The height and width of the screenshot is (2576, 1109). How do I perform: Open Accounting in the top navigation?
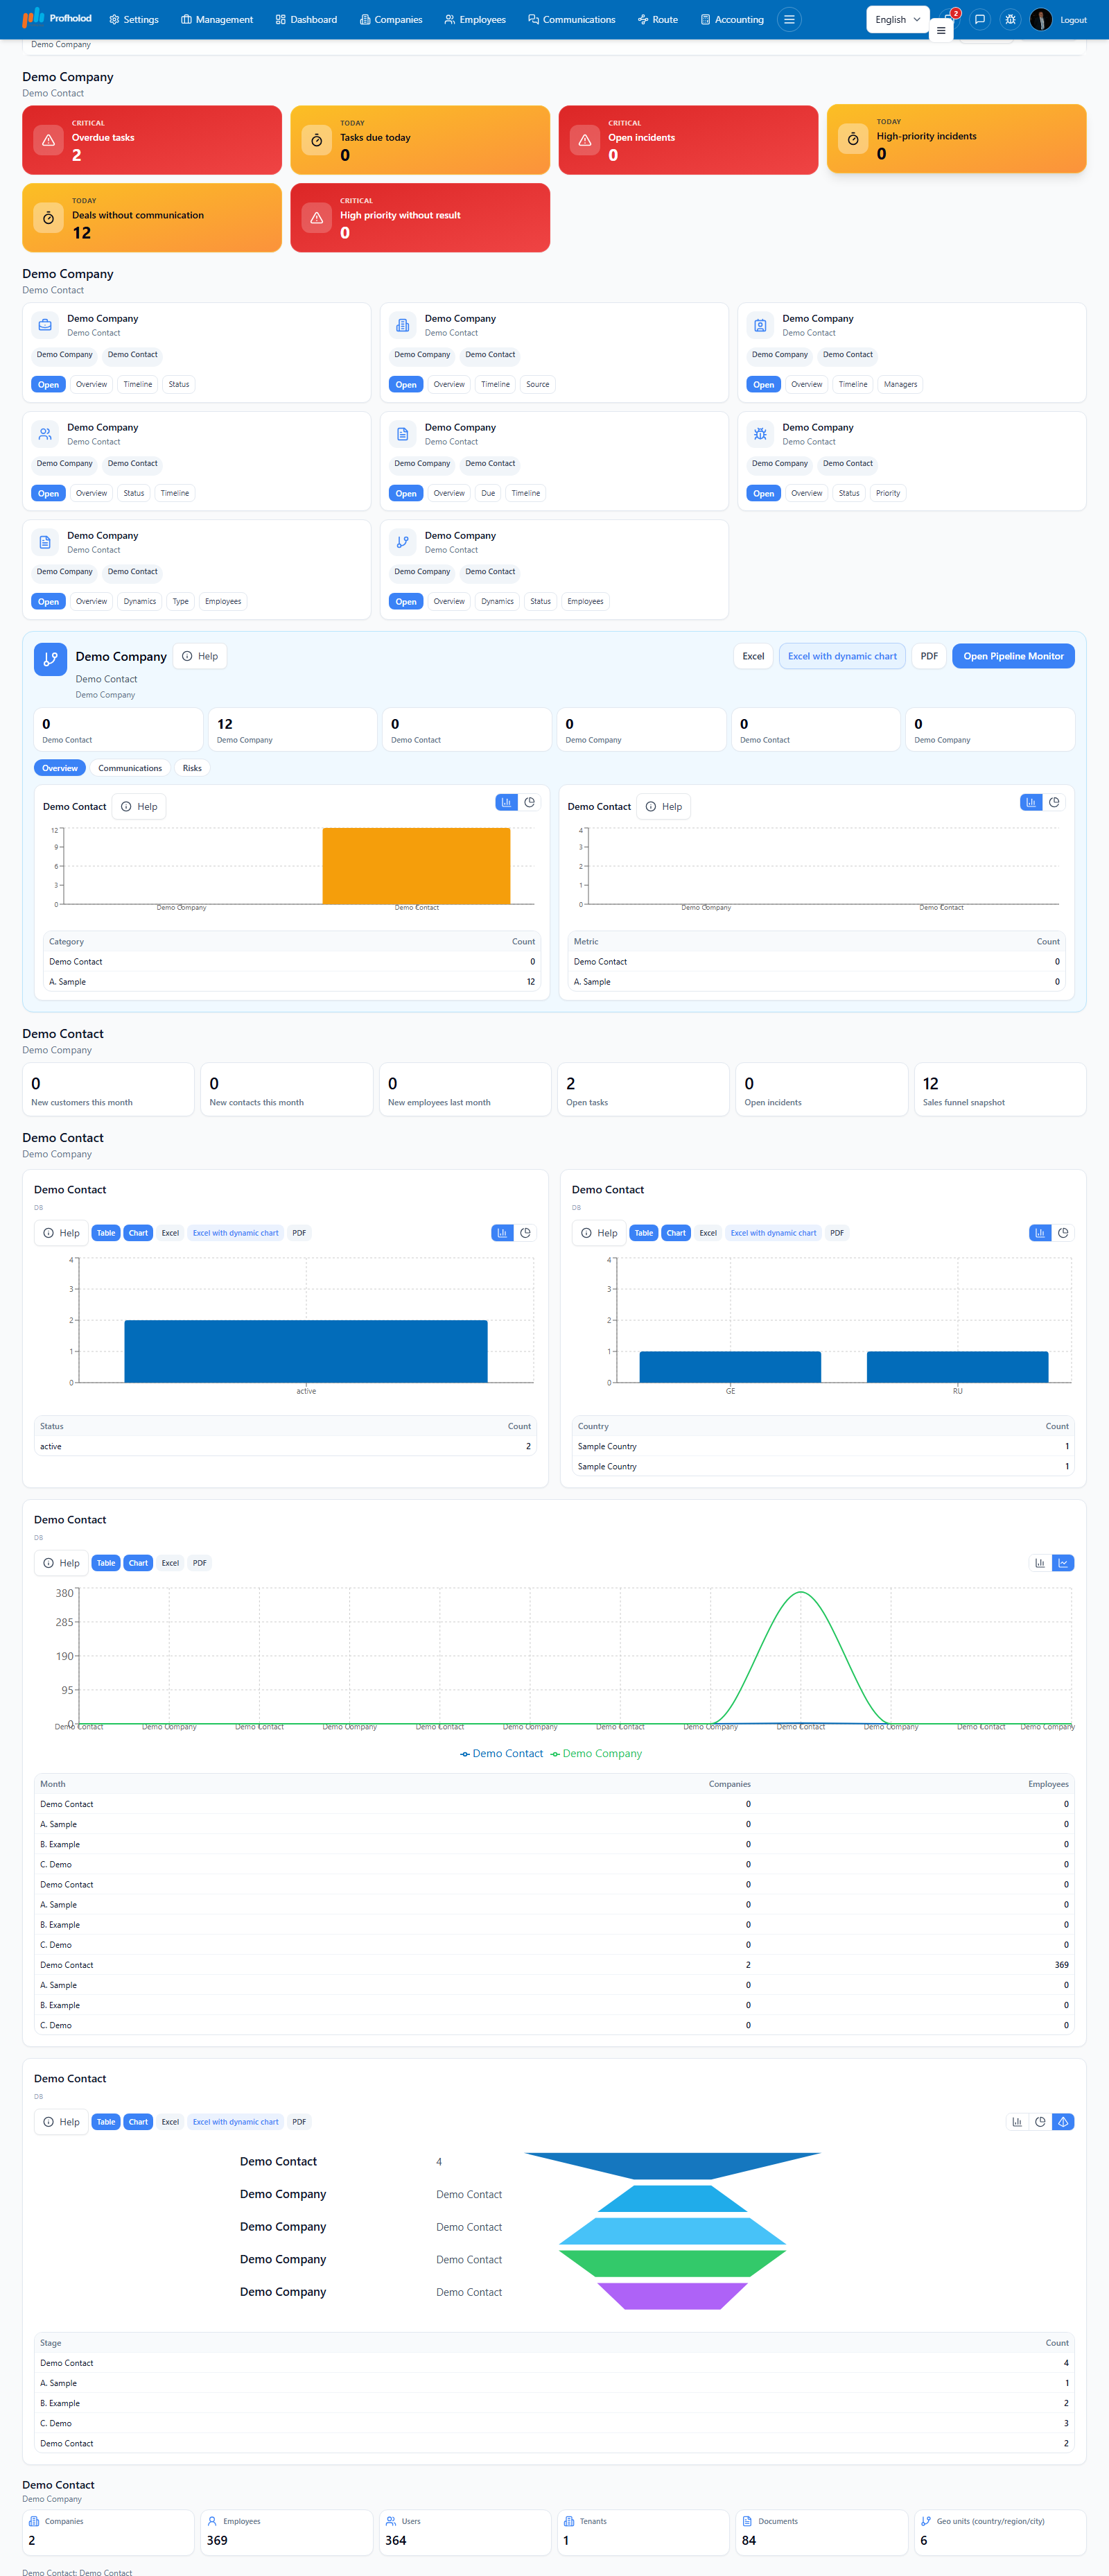tap(732, 19)
